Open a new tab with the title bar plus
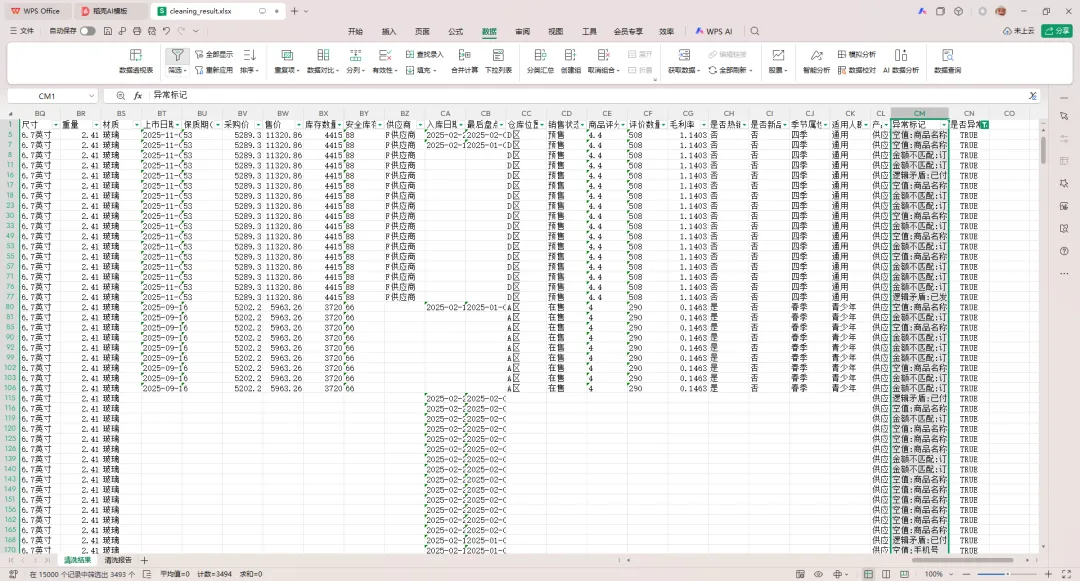1080x581 pixels. (x=294, y=11)
